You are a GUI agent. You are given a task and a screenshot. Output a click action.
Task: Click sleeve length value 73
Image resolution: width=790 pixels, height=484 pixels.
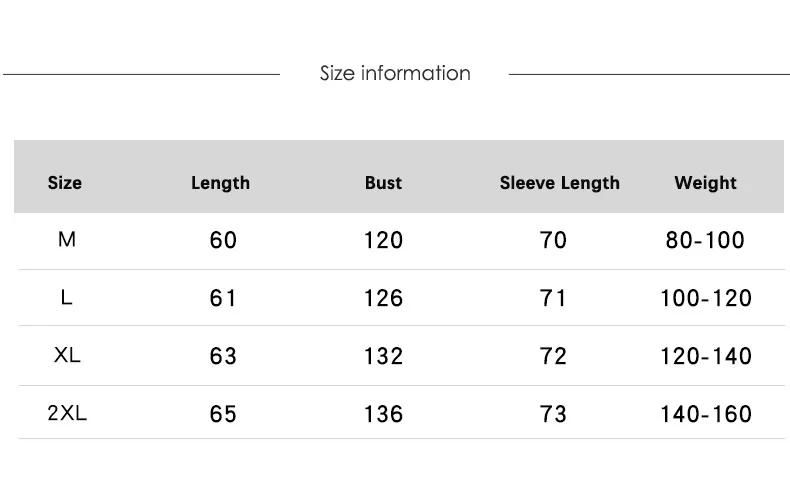[x=553, y=414]
